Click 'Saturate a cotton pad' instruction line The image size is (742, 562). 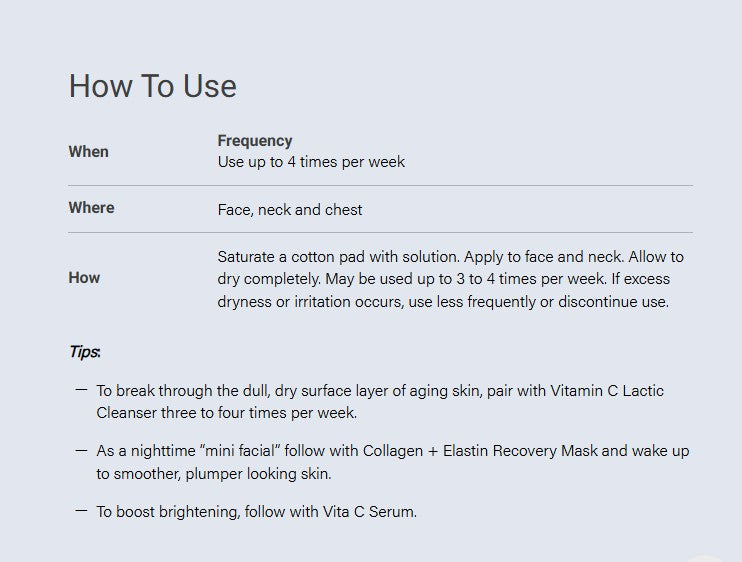pos(450,256)
